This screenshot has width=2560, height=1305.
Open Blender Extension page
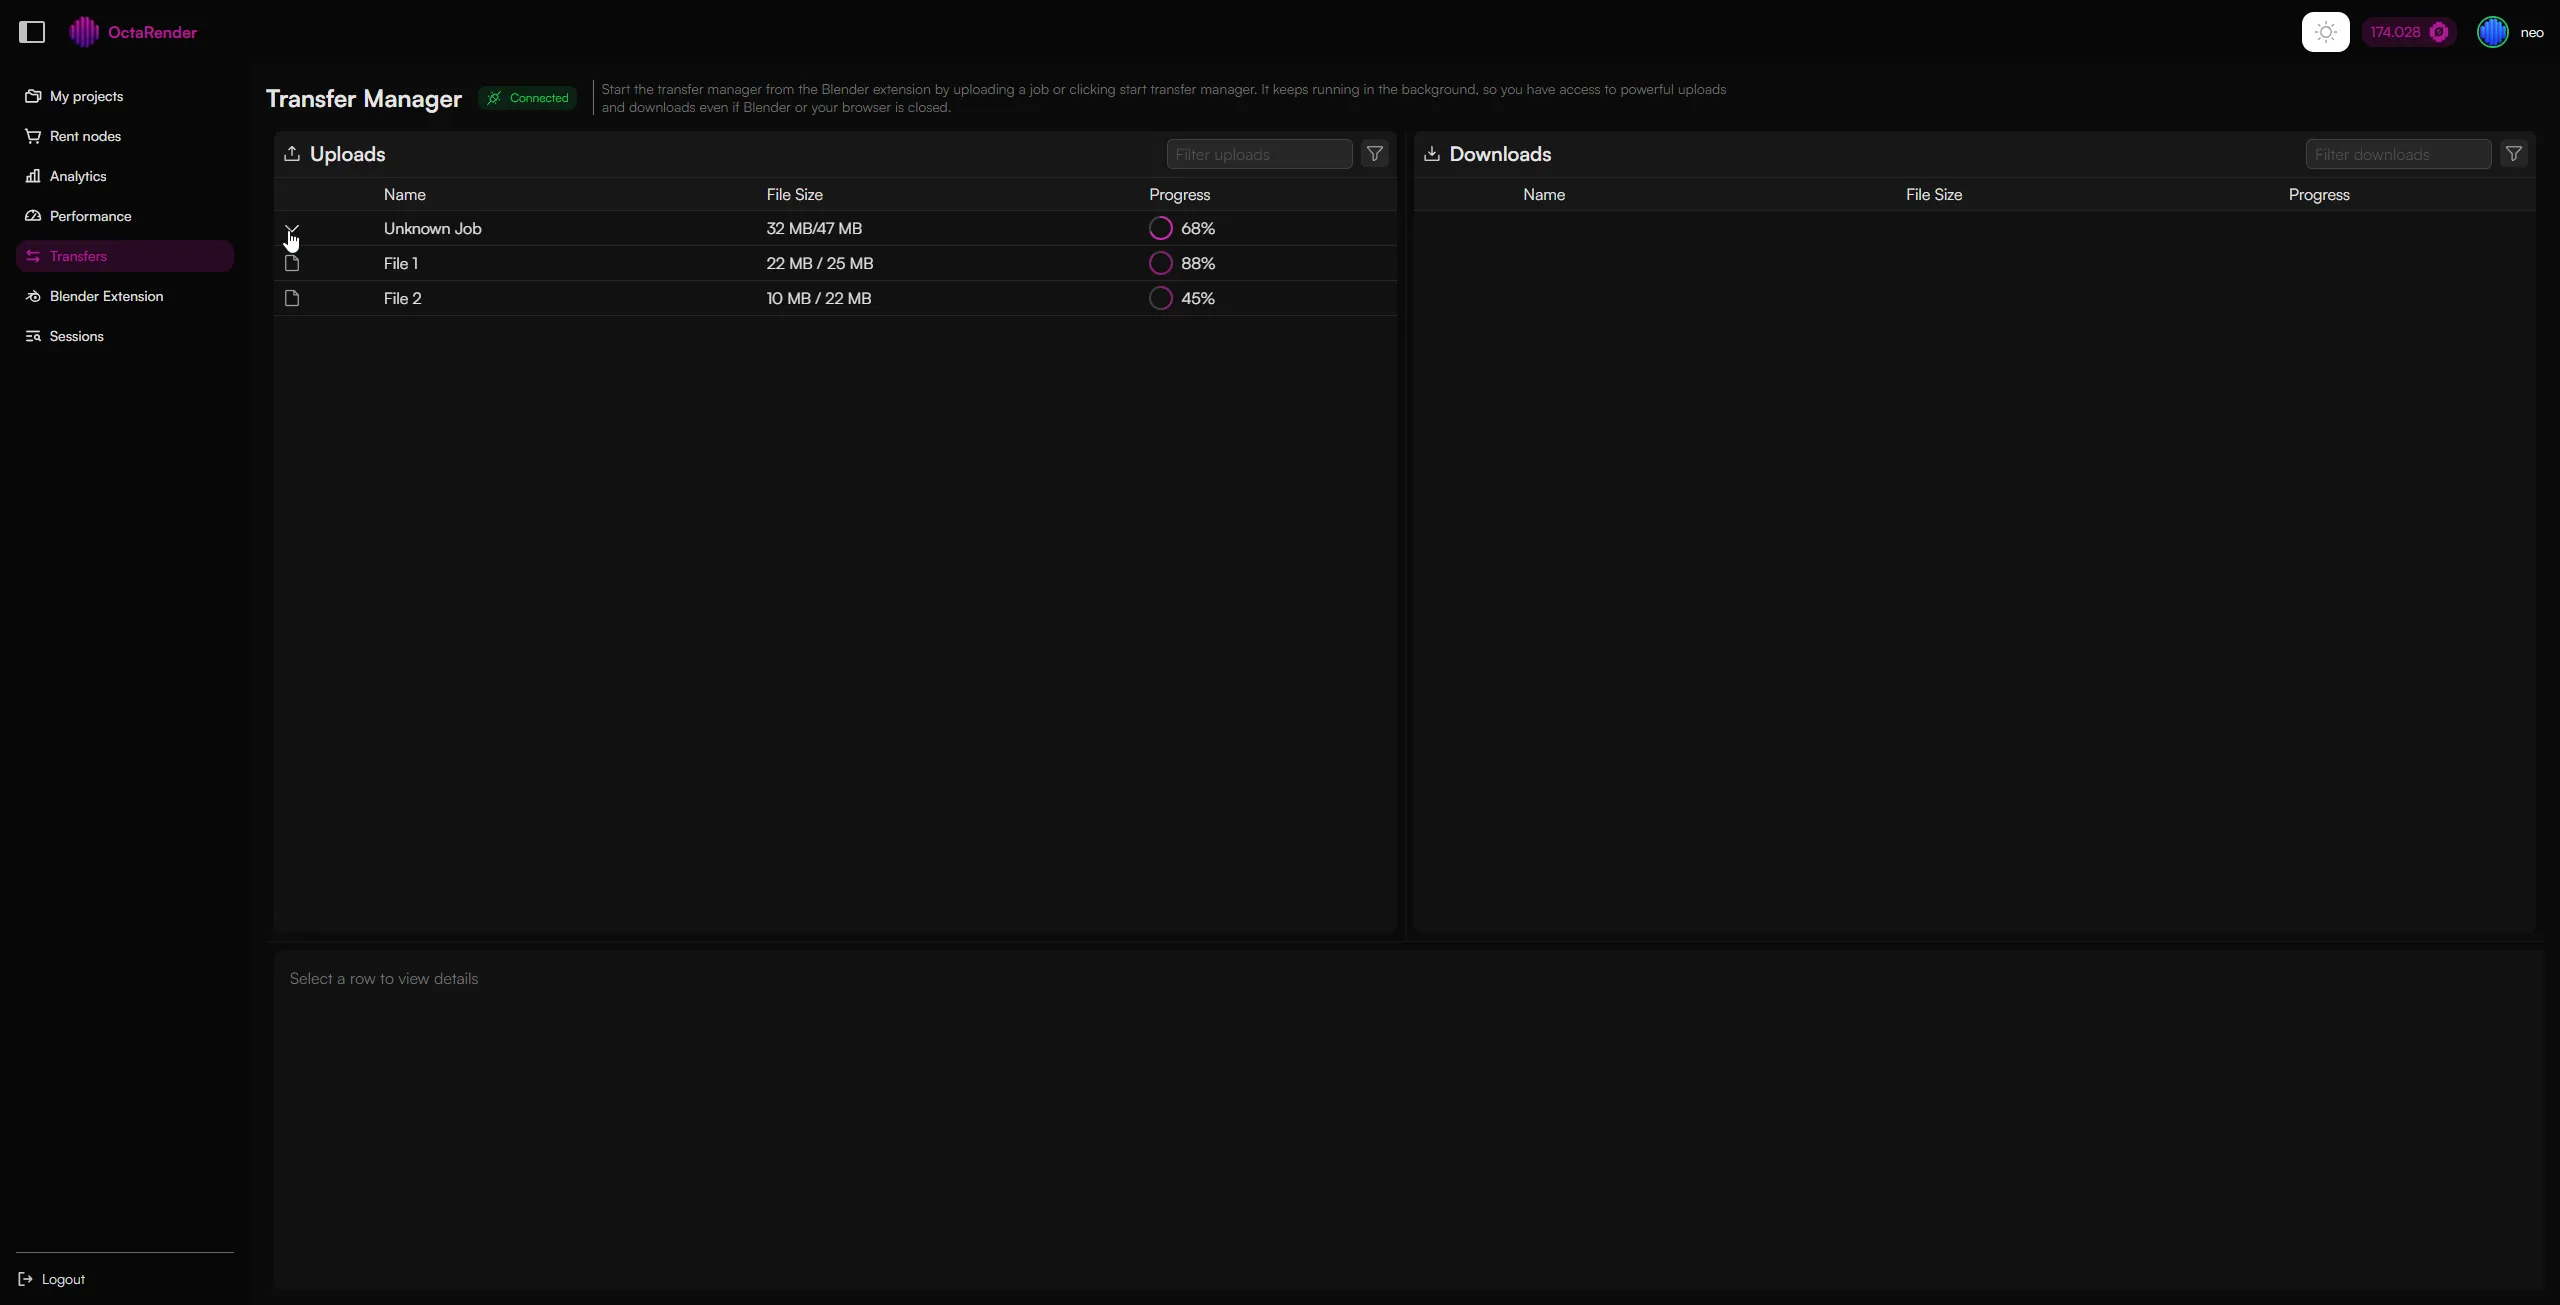[x=125, y=296]
